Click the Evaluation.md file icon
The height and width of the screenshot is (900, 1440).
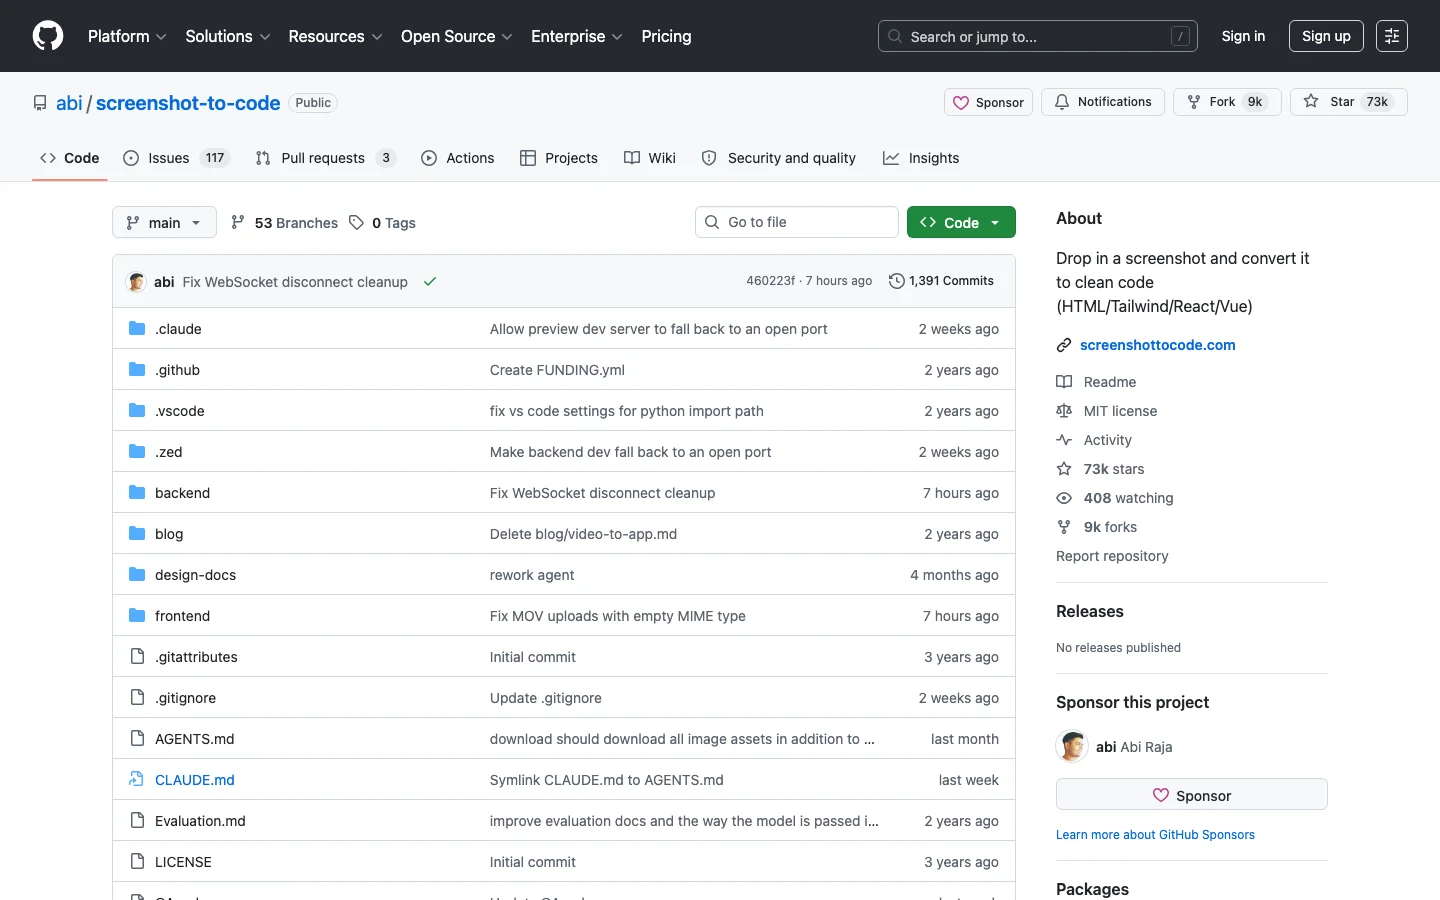[137, 820]
